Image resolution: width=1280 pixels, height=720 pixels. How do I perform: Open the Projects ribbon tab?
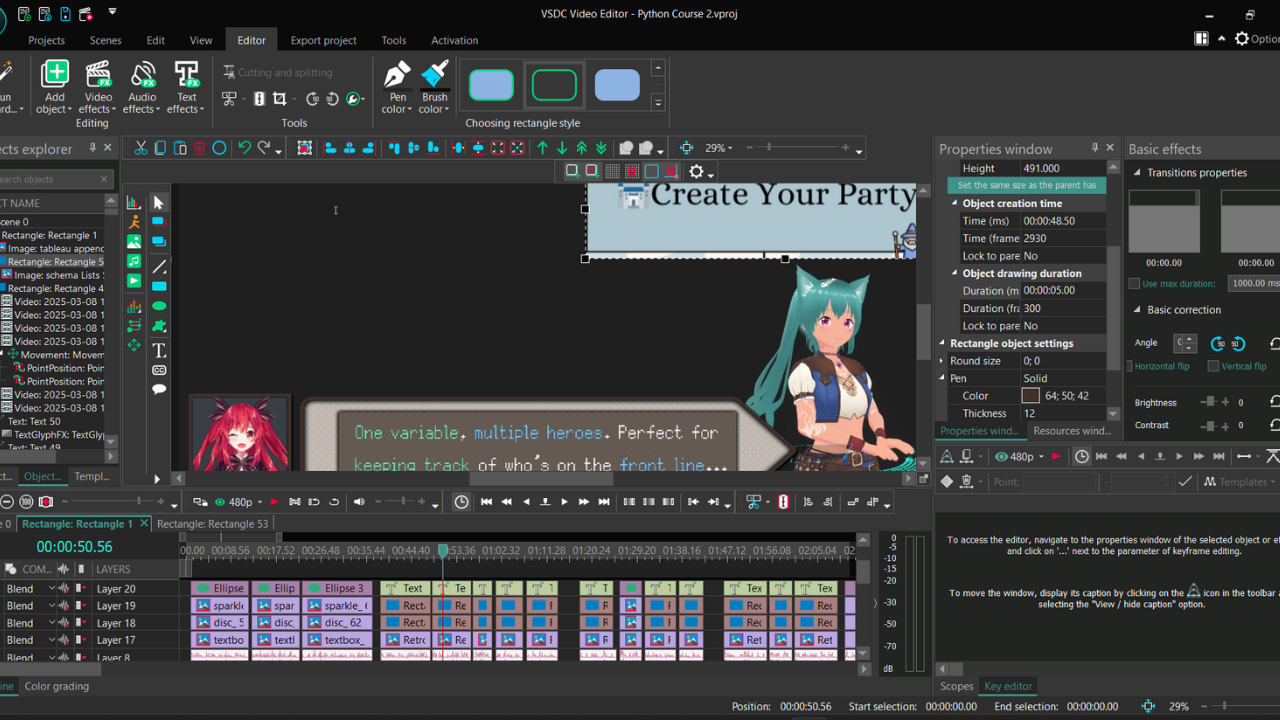[46, 40]
